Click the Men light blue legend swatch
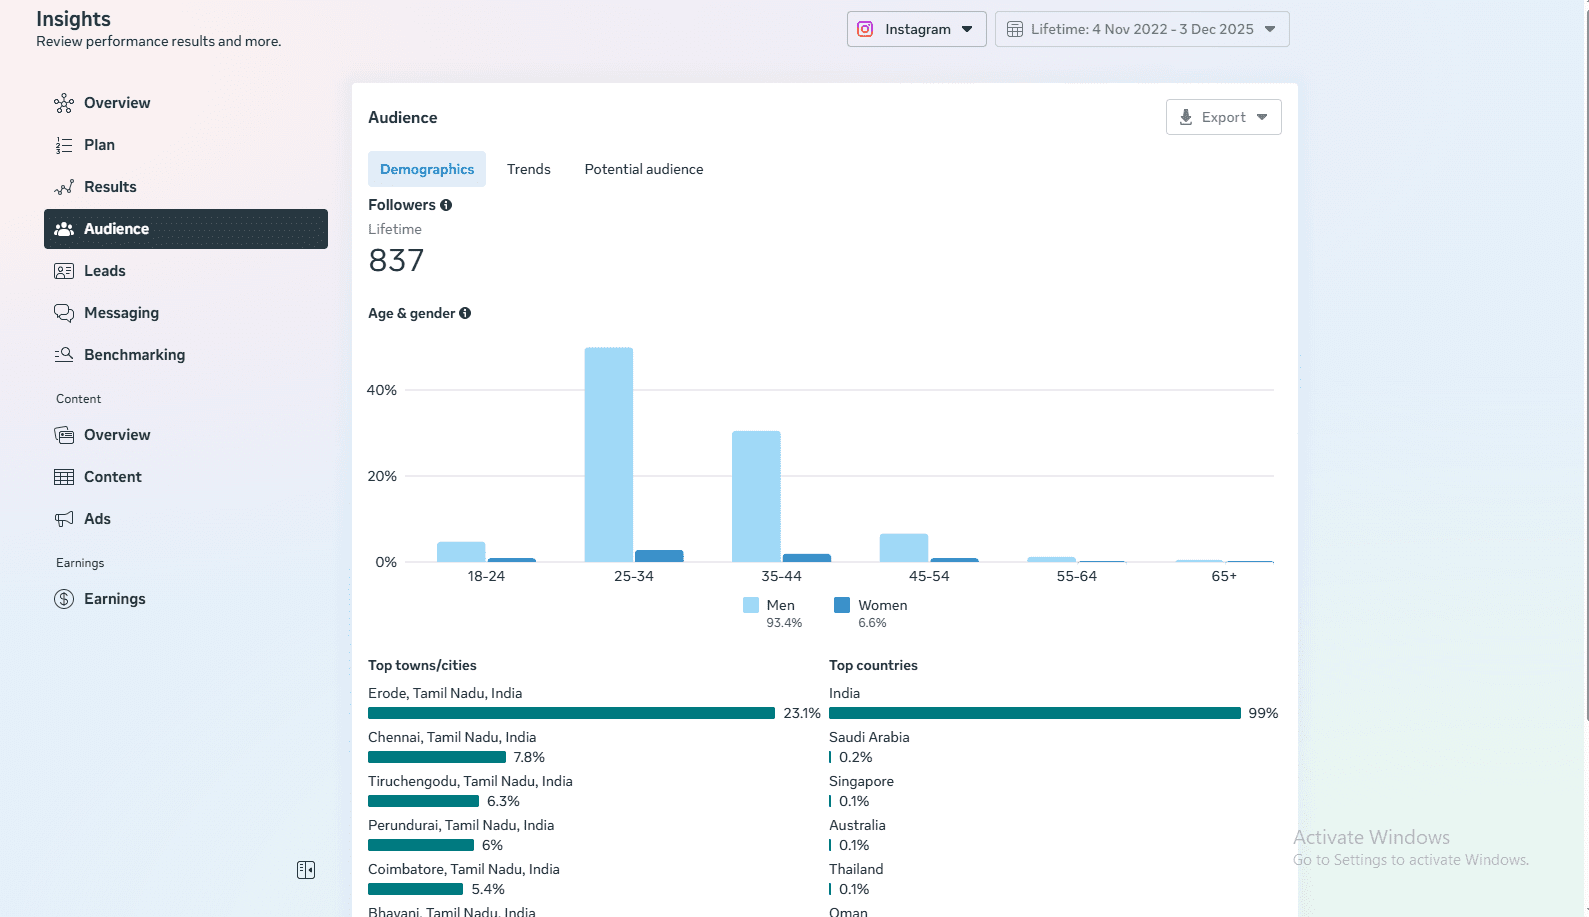This screenshot has height=917, width=1589. pos(751,605)
